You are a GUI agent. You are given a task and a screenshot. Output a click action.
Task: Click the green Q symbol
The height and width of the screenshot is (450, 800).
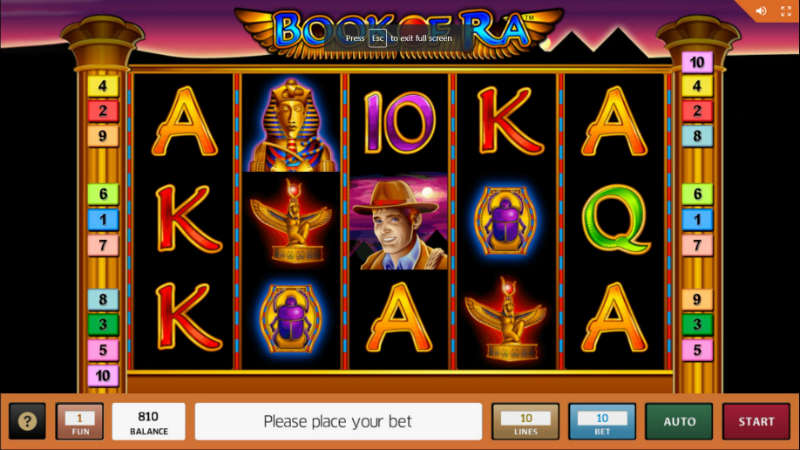point(616,219)
